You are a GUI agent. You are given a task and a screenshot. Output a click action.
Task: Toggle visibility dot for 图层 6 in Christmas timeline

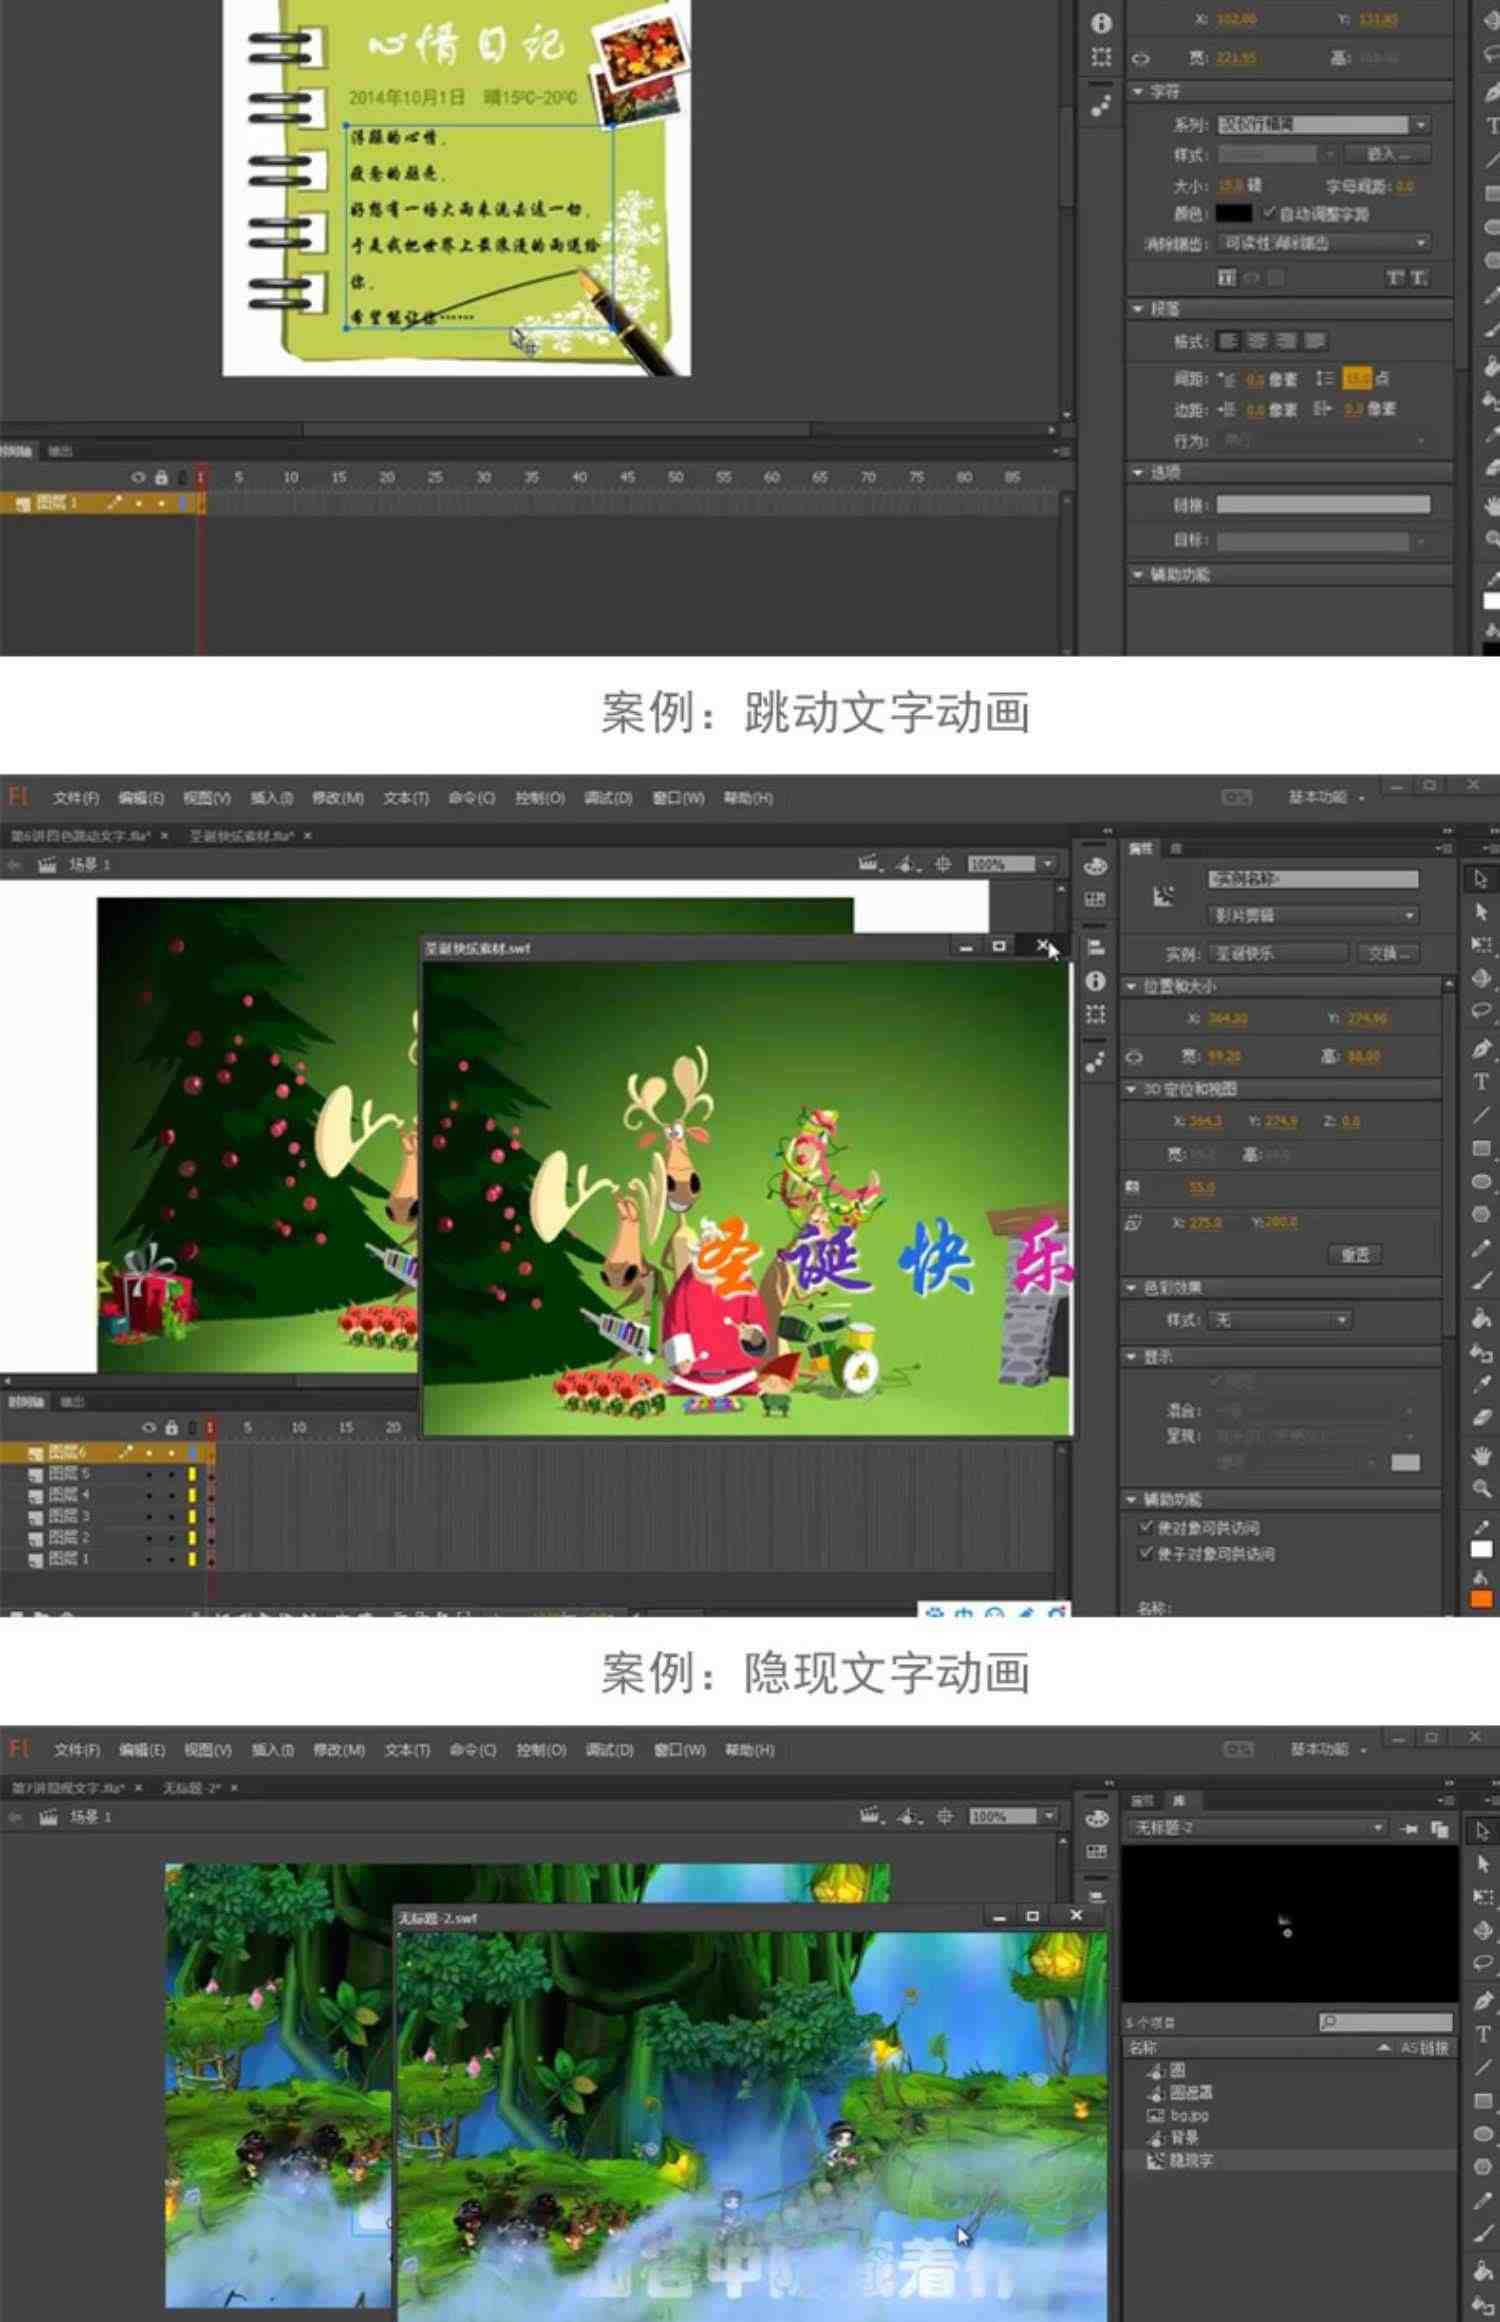point(149,1452)
